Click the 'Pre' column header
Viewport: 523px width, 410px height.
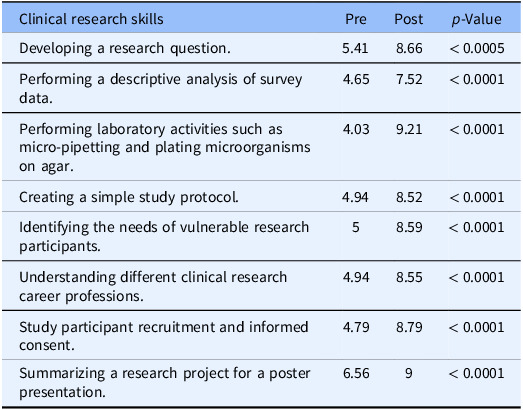click(x=356, y=19)
